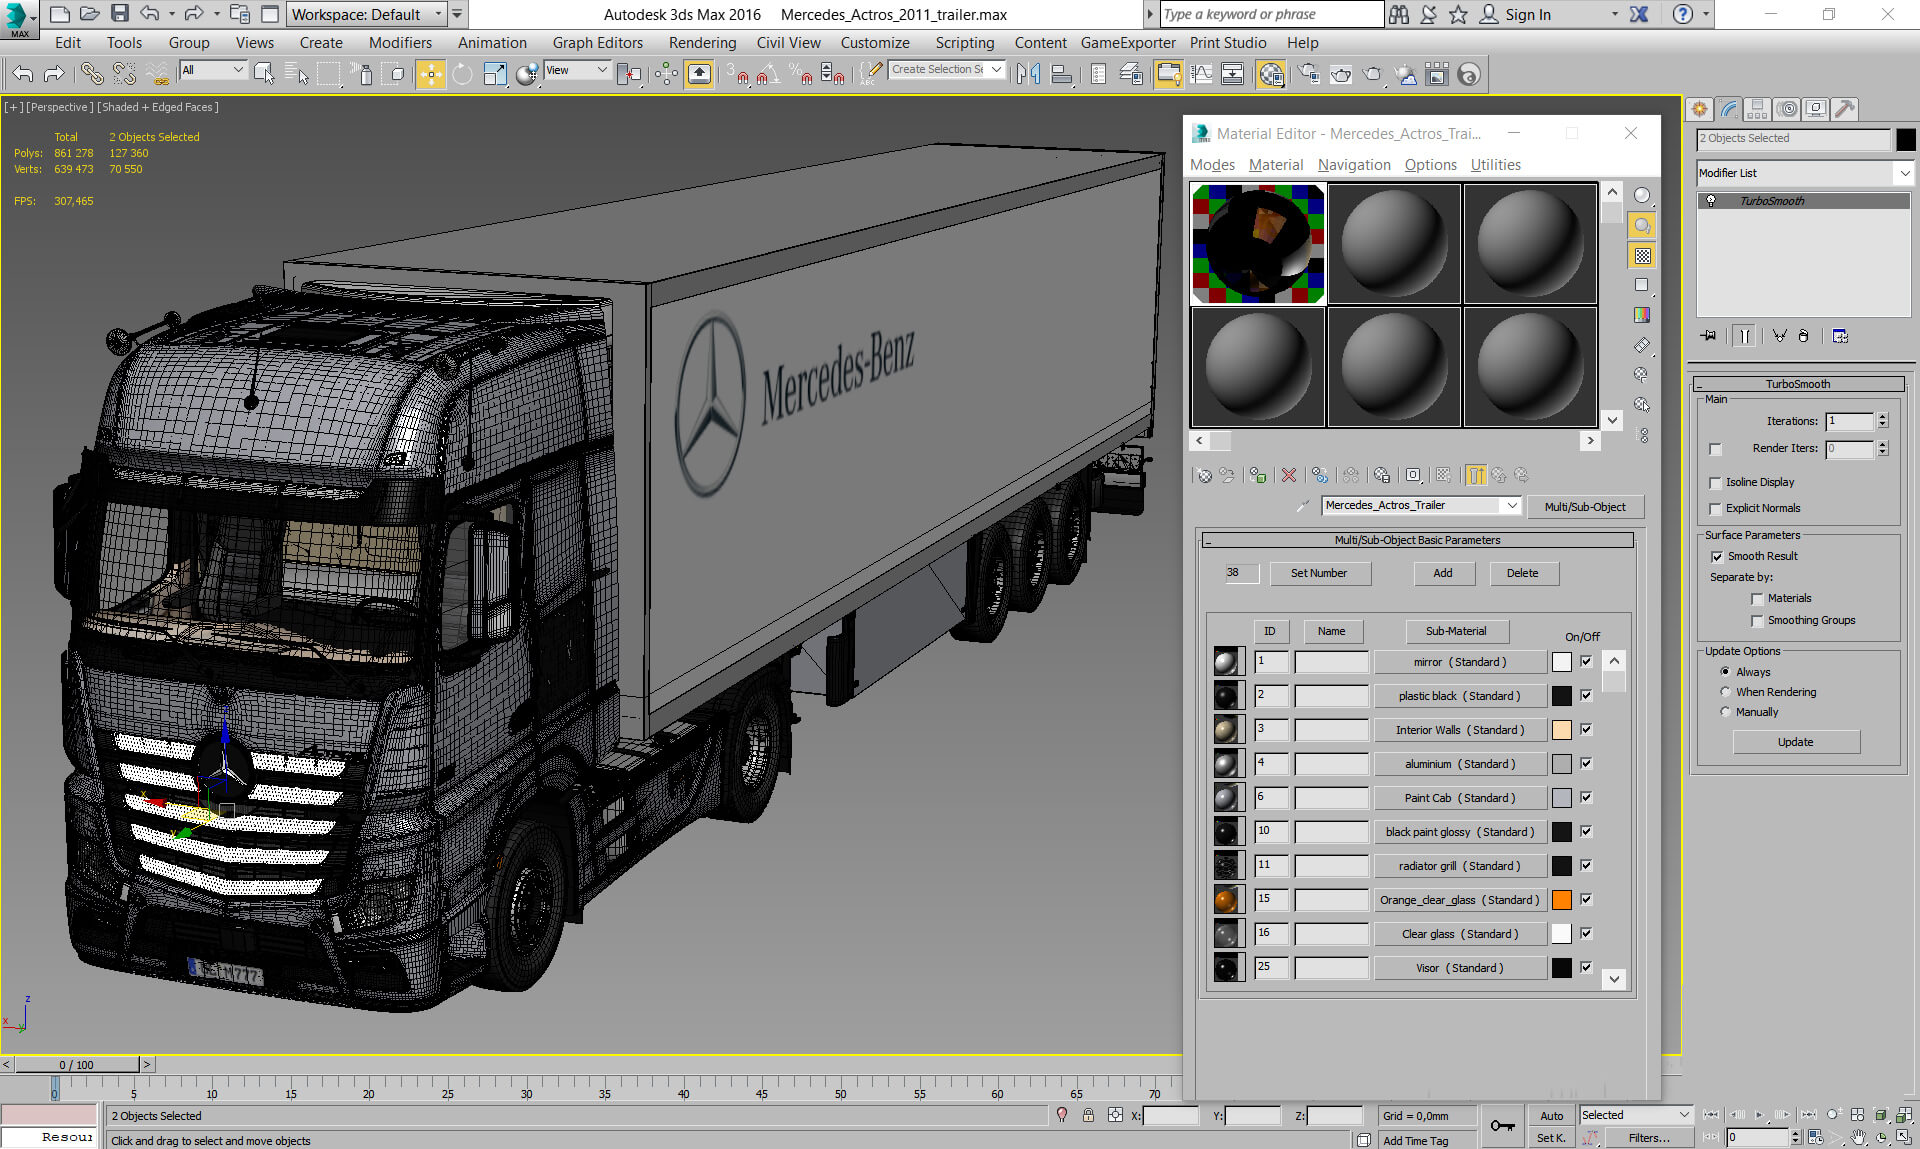Screen dimensions: 1920x1149
Task: Open the Rendered Frame Window
Action: pyautogui.click(x=1340, y=74)
